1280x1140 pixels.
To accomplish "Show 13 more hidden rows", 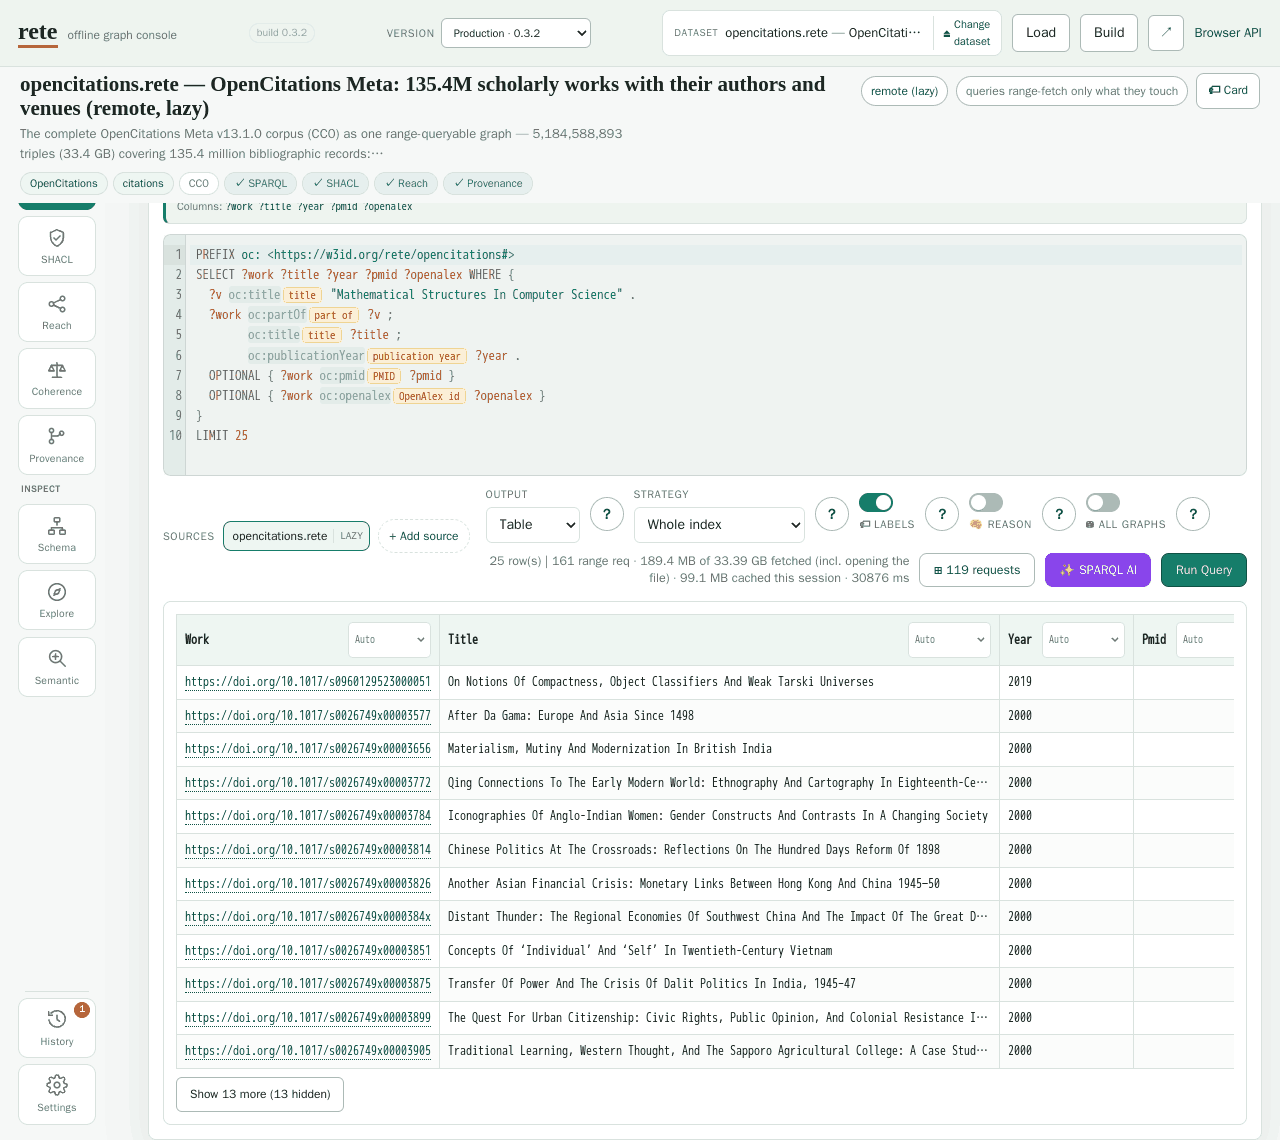I will point(260,1094).
